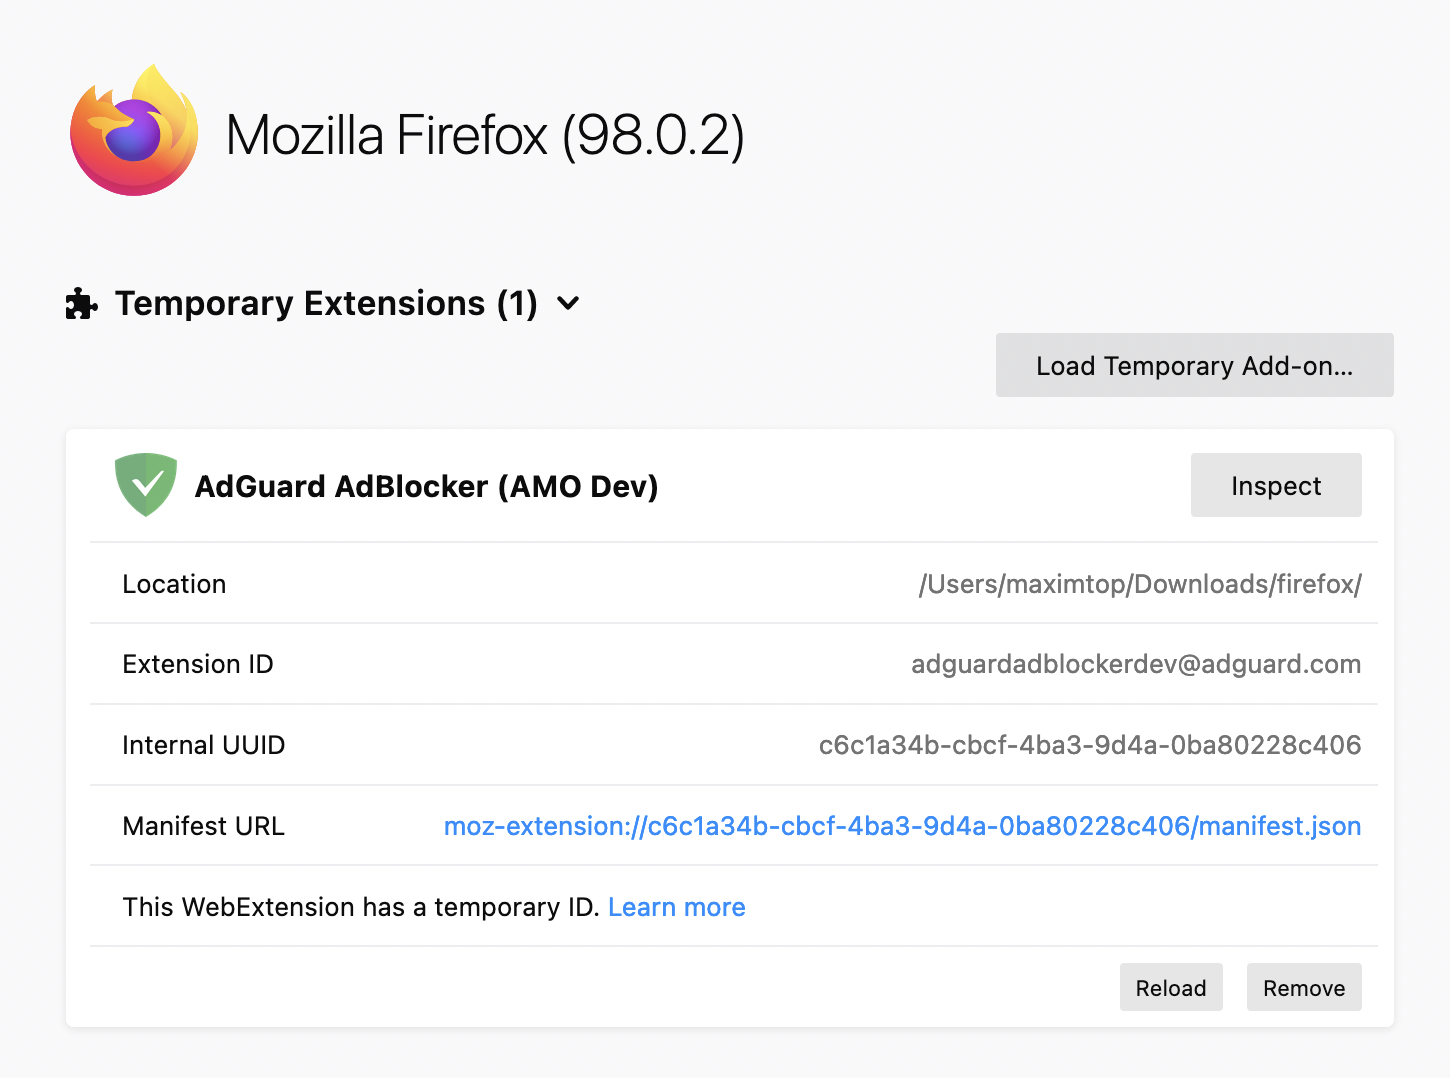This screenshot has height=1078, width=1450.
Task: Click the puzzle piece extensions icon
Action: click(x=81, y=304)
